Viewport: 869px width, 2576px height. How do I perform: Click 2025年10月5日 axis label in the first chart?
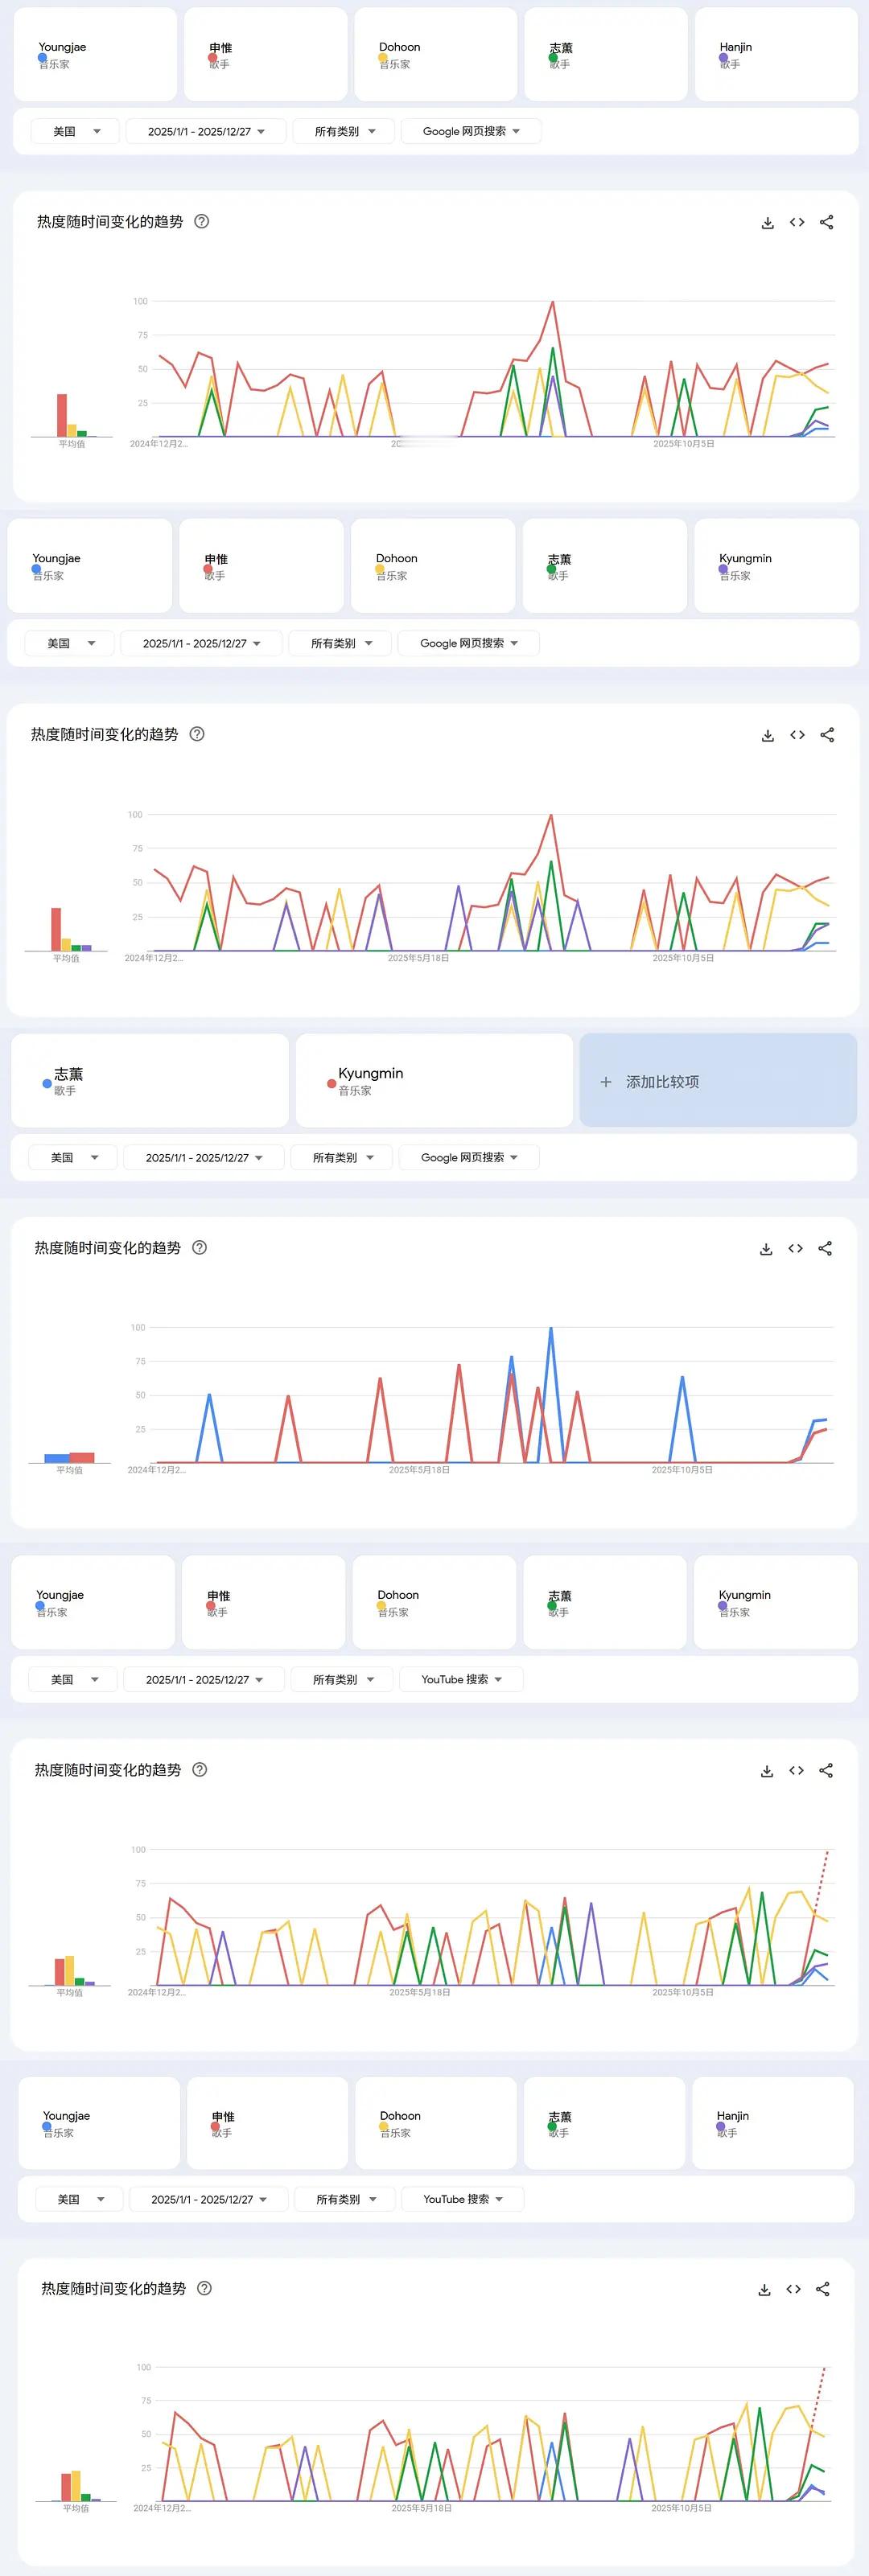(x=684, y=444)
